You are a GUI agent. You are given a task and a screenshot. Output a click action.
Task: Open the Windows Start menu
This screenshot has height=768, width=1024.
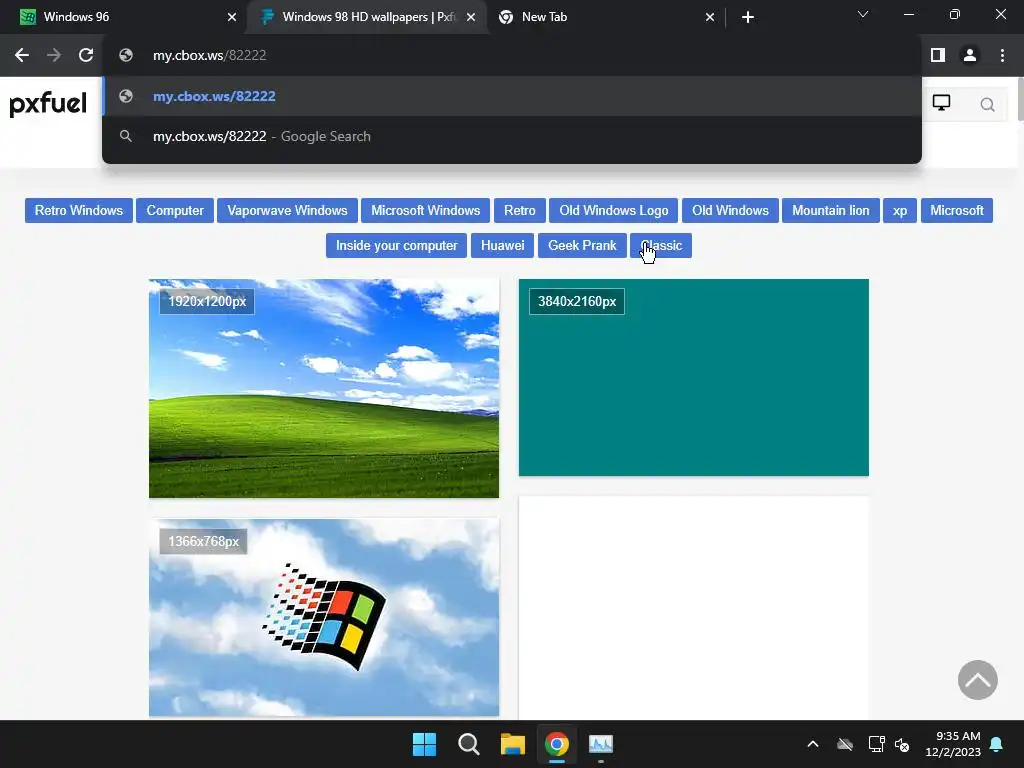point(424,744)
